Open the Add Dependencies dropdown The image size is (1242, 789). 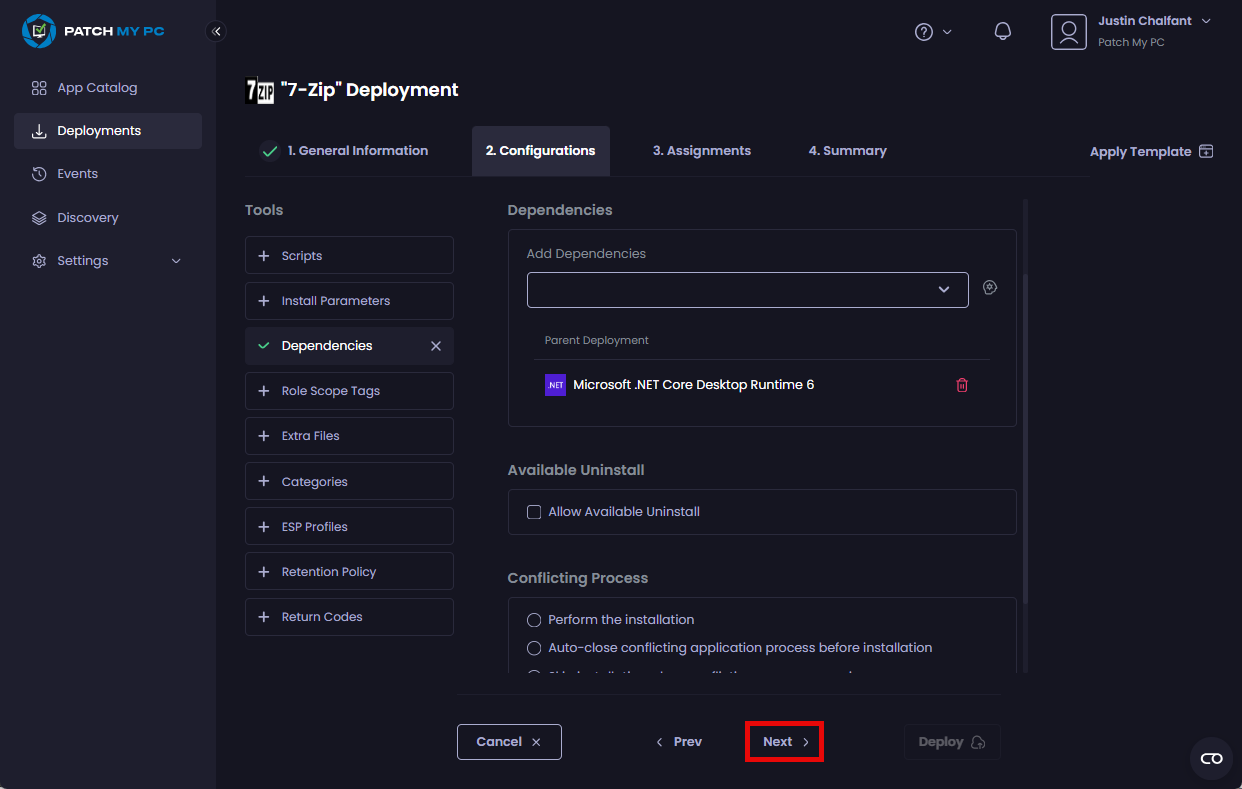(747, 290)
